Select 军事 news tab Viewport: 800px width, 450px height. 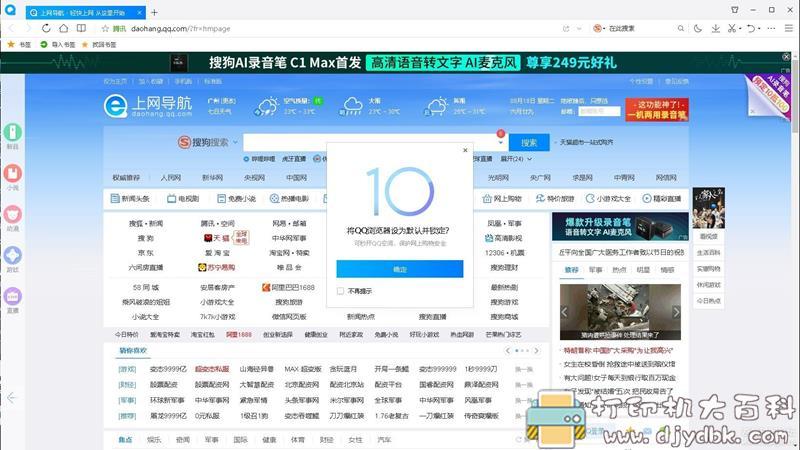click(595, 270)
